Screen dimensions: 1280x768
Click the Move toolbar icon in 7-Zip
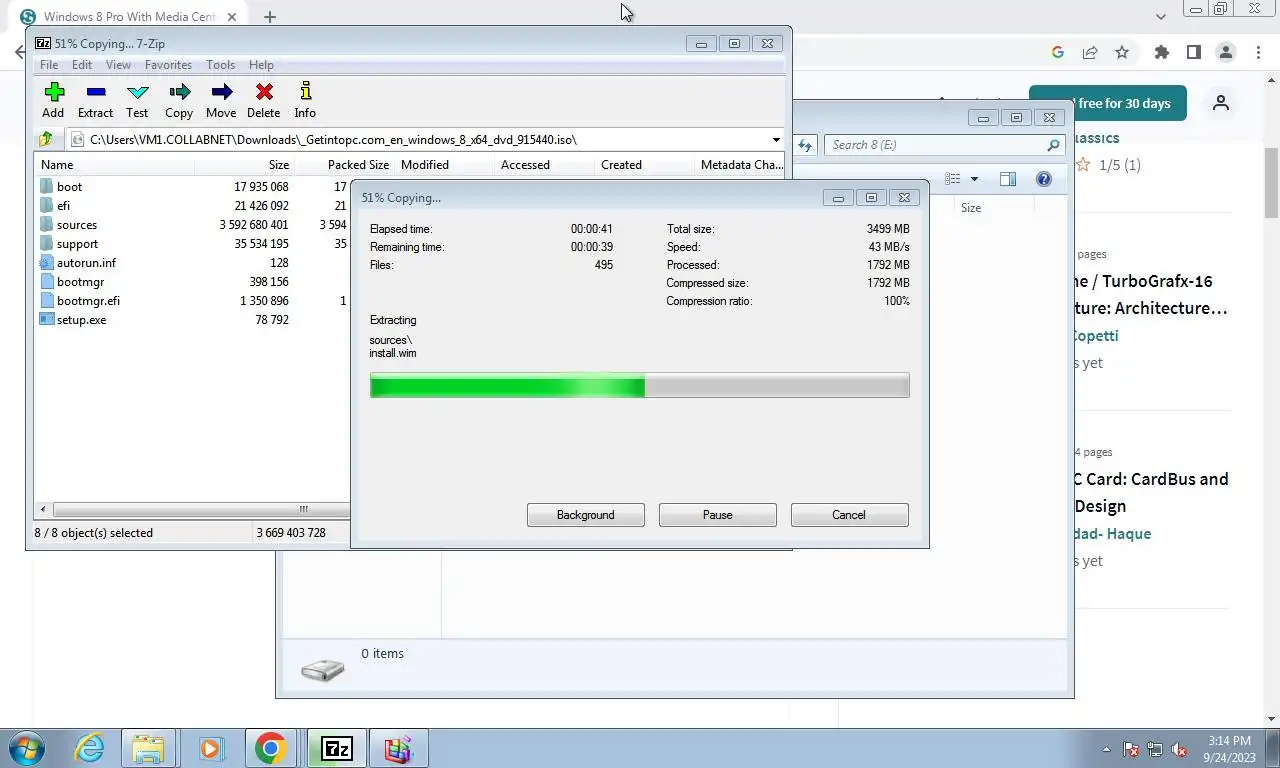(x=221, y=100)
